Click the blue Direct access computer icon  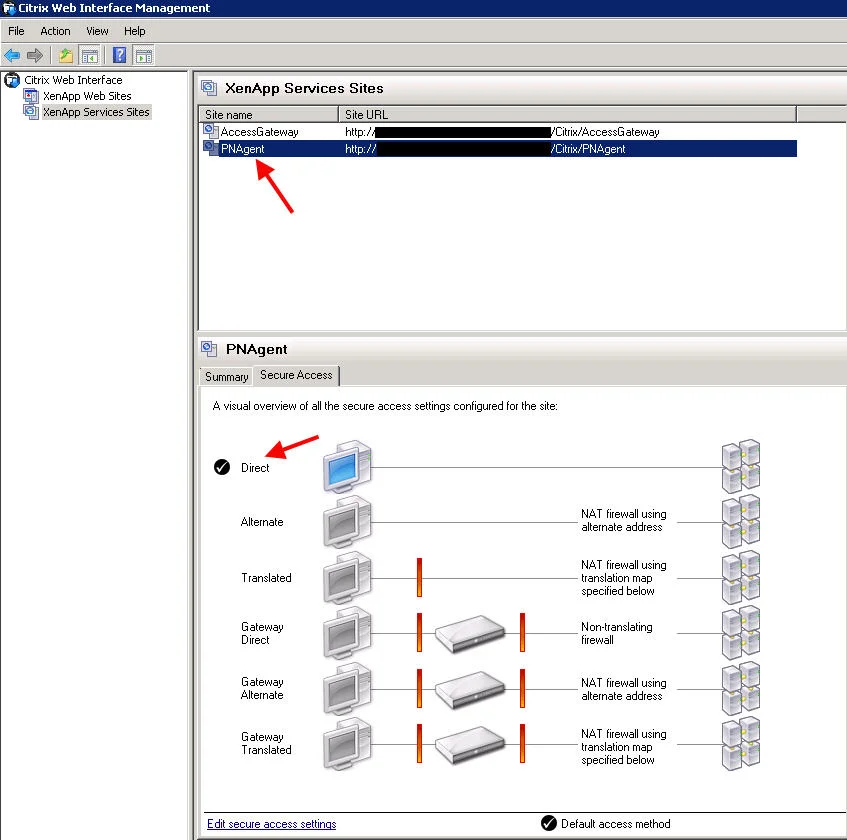point(347,467)
